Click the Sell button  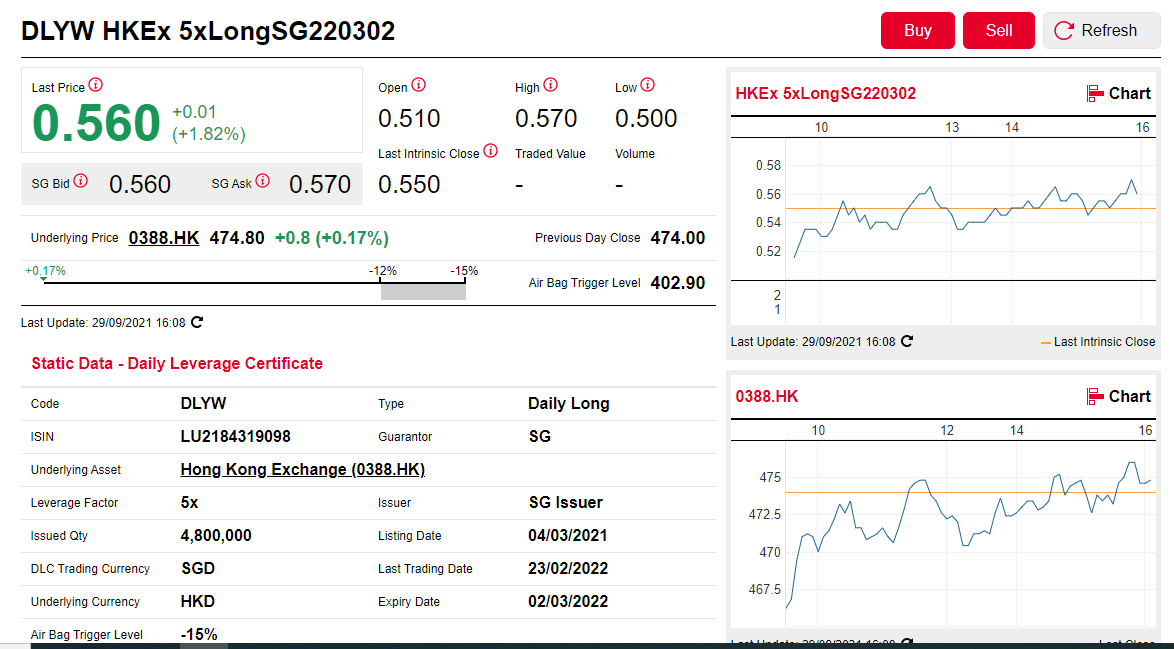[999, 31]
